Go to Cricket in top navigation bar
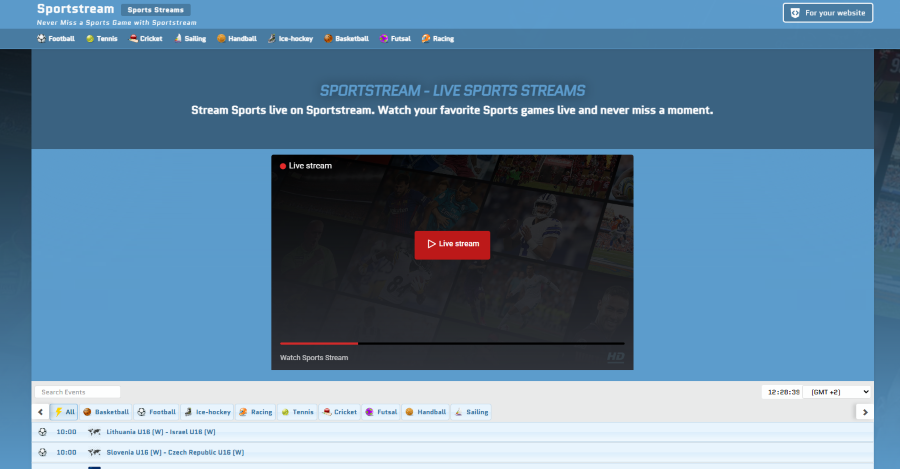The width and height of the screenshot is (900, 469). (146, 39)
